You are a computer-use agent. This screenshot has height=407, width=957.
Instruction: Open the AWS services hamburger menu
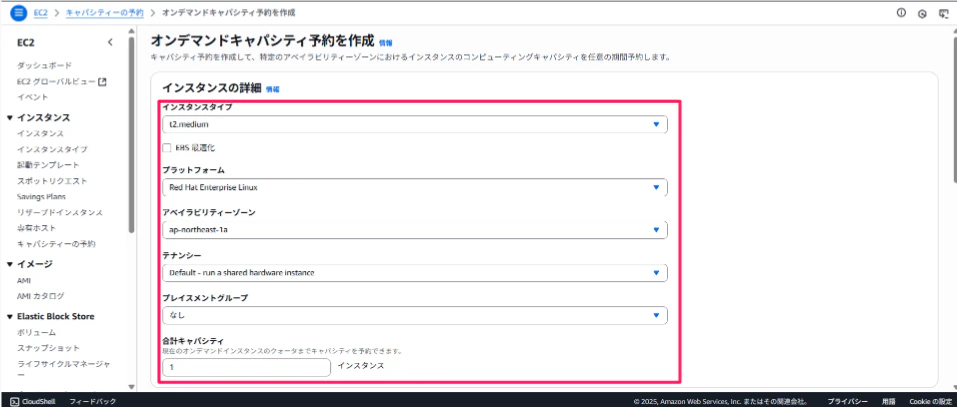click(18, 12)
